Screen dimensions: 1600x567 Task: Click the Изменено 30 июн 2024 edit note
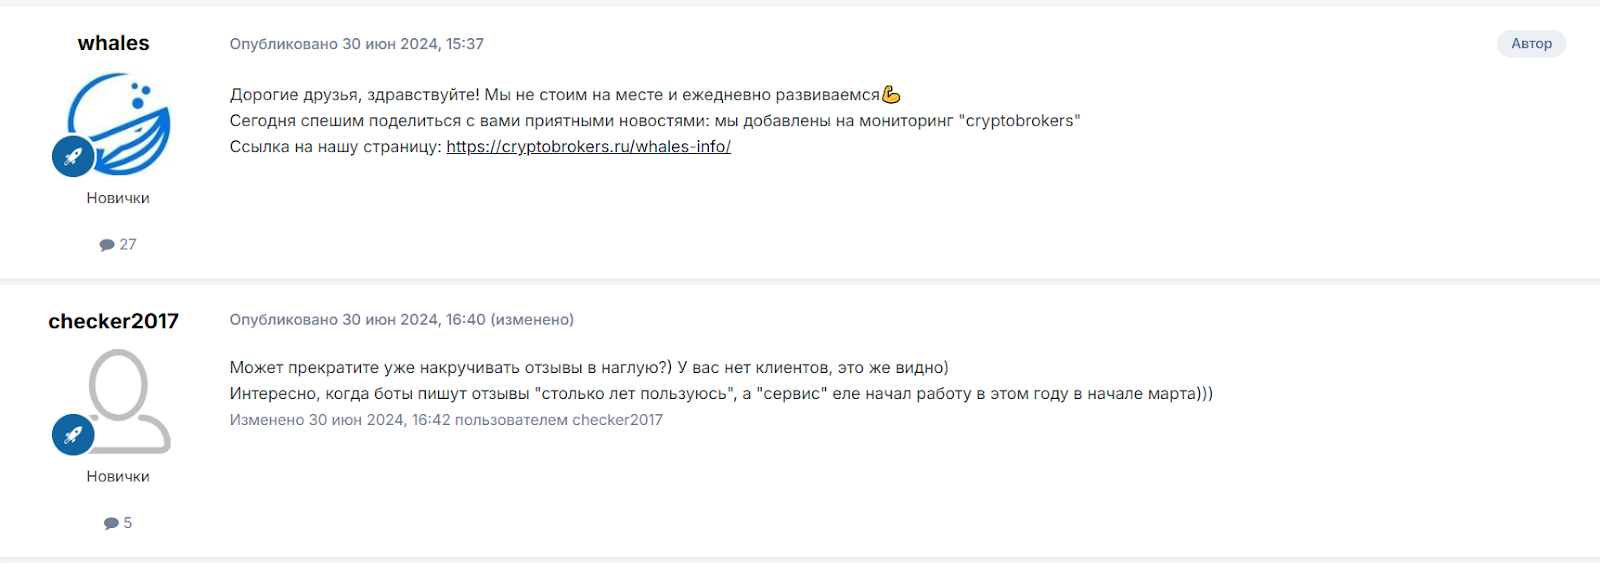point(446,420)
